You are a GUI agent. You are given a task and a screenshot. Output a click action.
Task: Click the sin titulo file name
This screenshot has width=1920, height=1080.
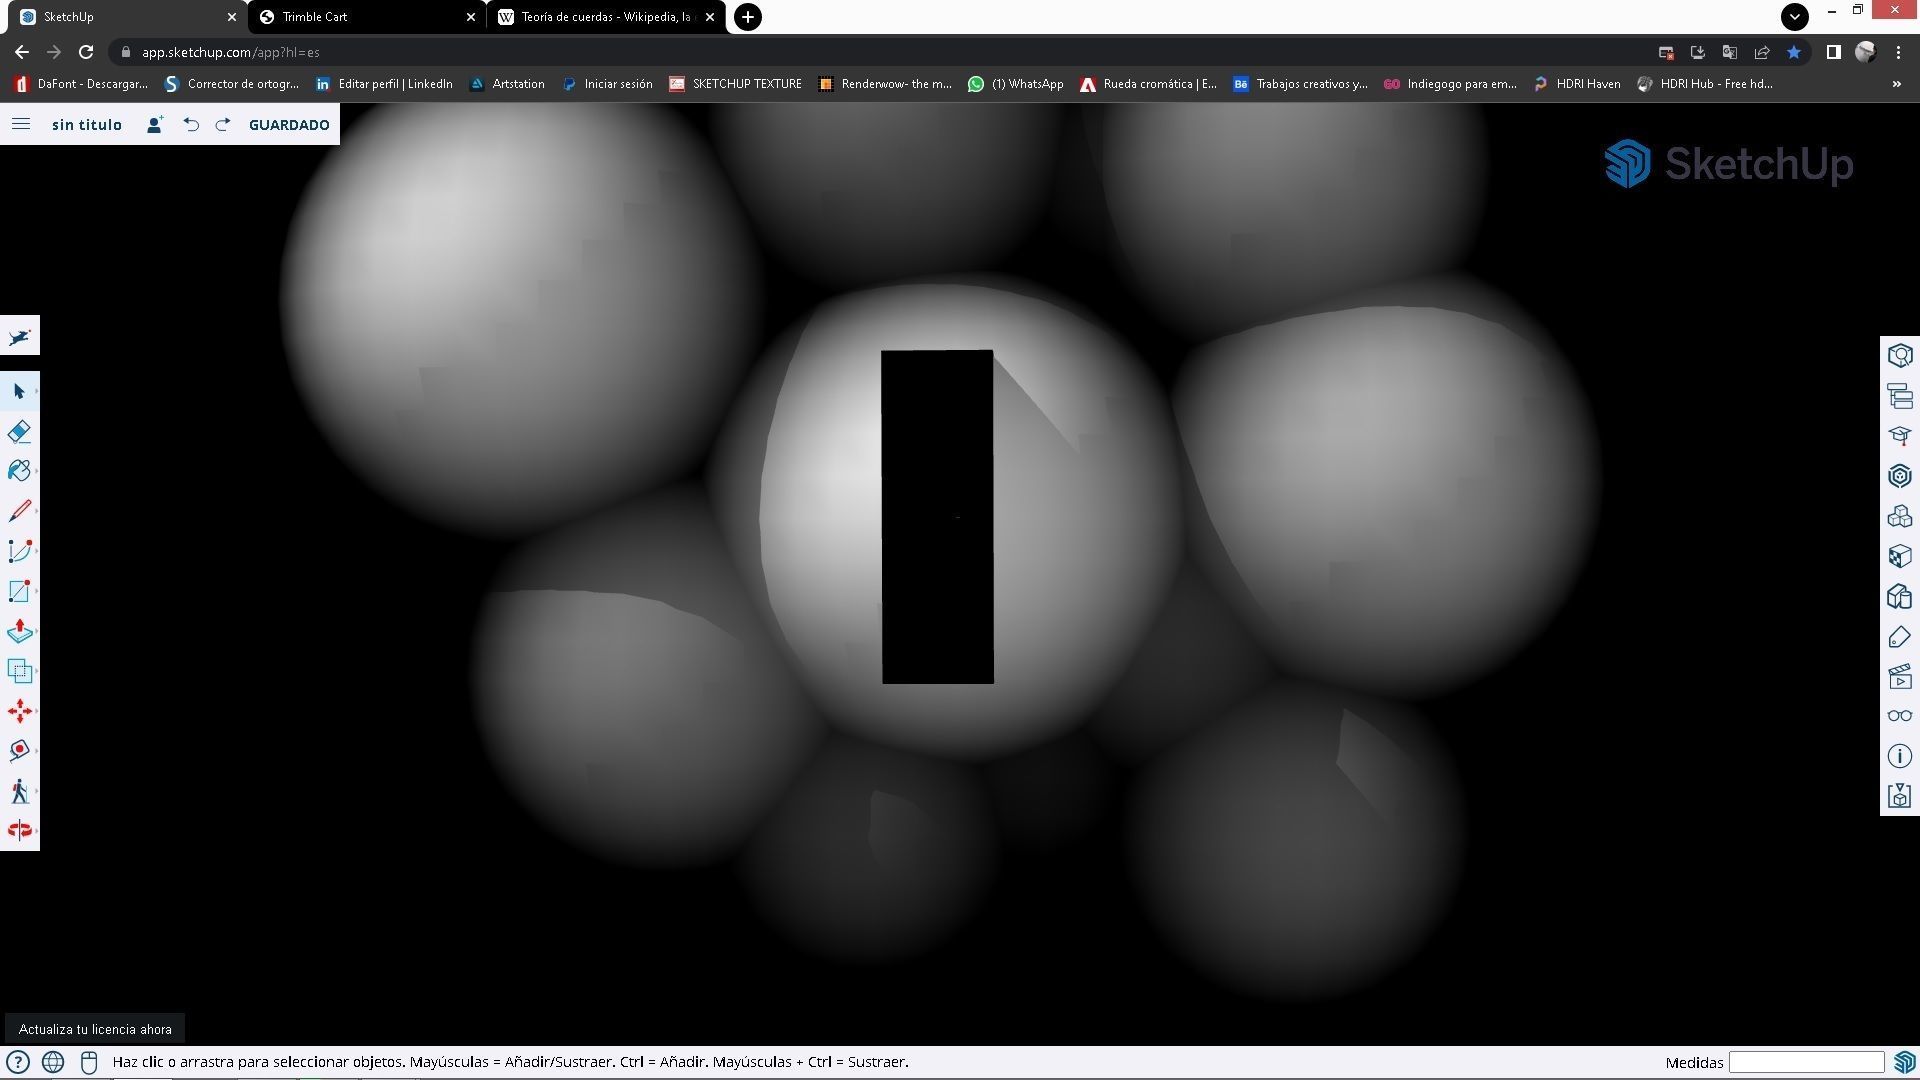click(87, 125)
